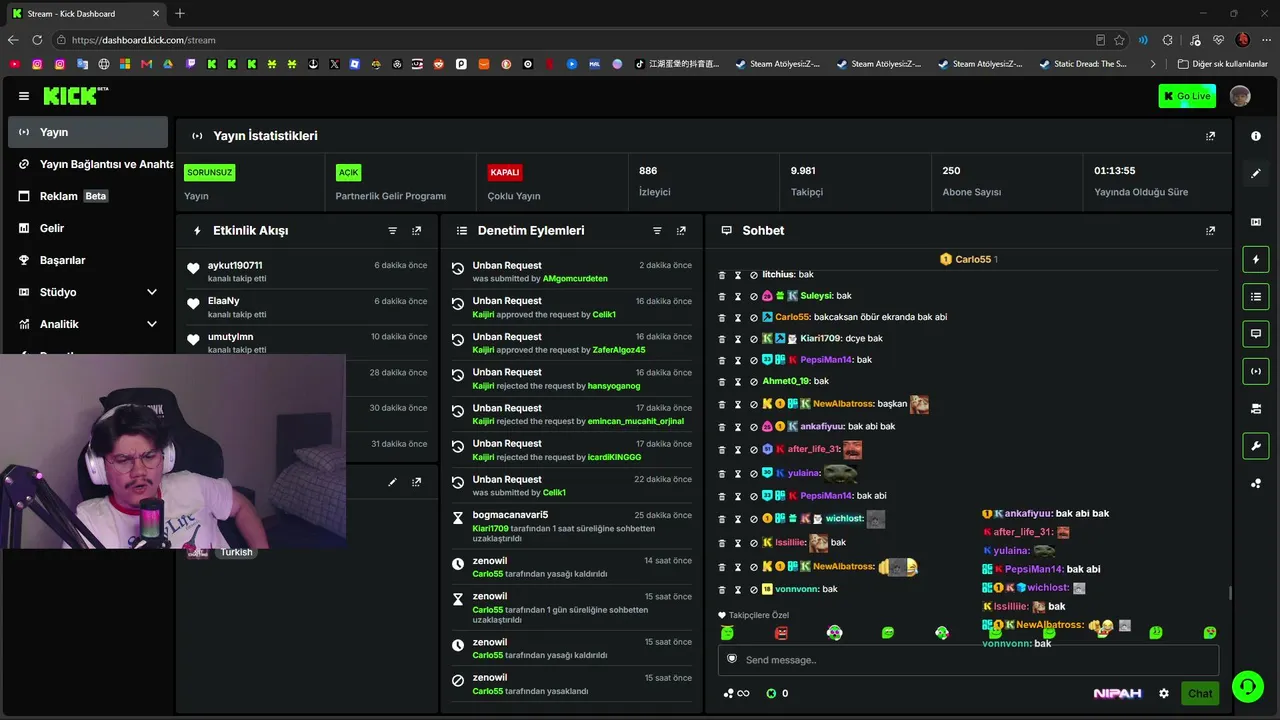The height and width of the screenshot is (720, 1280).
Task: Delete yulaina's chat message
Action: [722, 473]
